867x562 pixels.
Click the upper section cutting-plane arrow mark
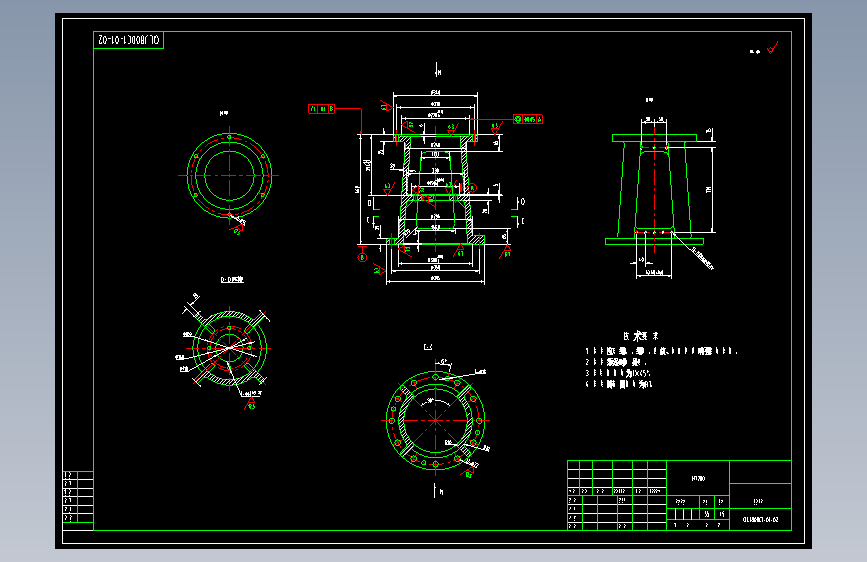coord(437,70)
